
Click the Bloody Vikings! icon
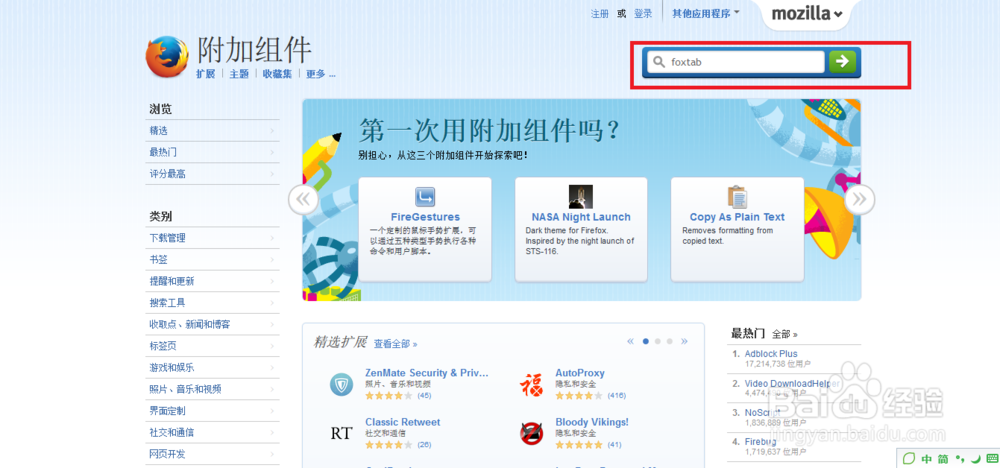[531, 434]
